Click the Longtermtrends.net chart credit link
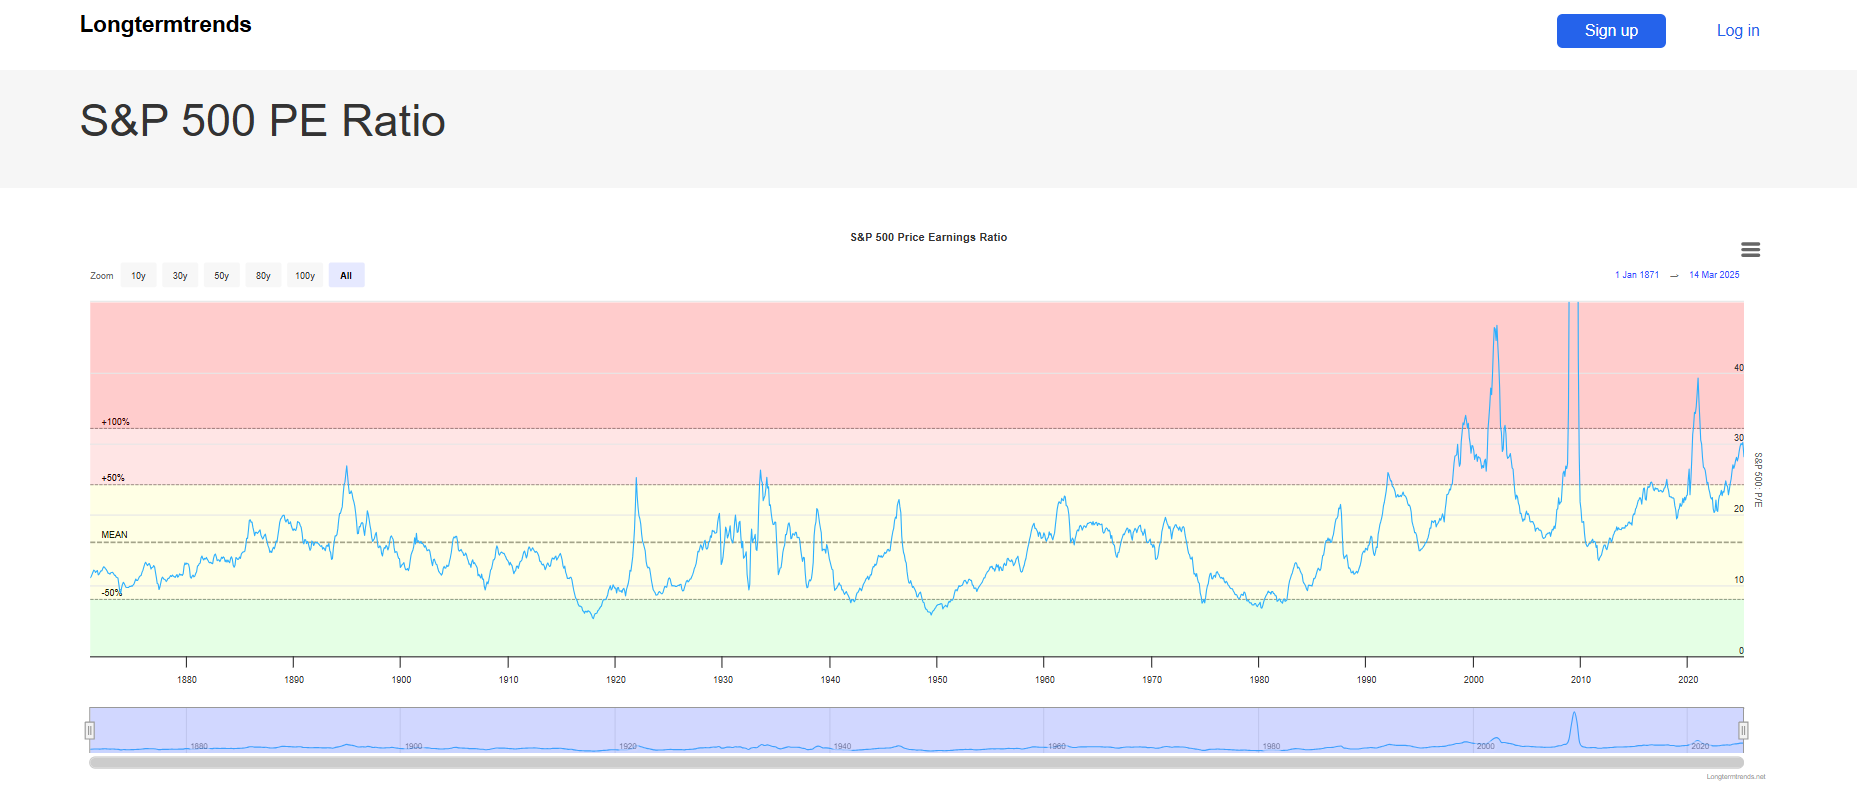 pyautogui.click(x=1736, y=777)
